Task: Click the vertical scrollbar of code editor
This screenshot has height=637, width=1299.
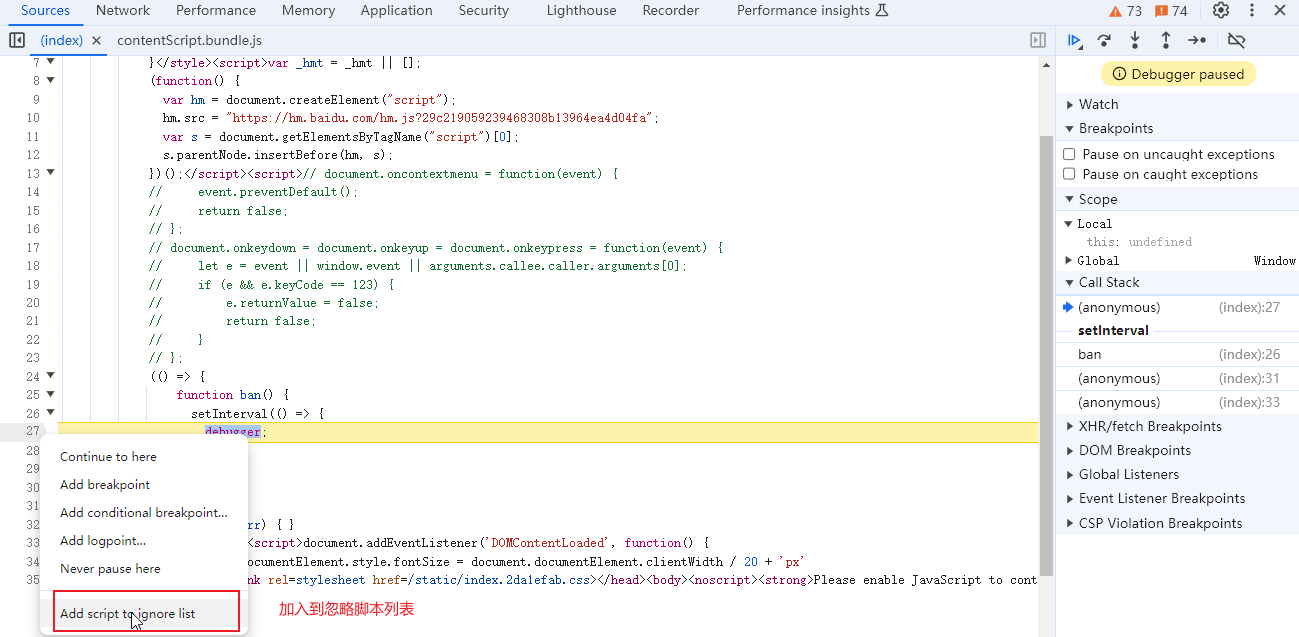Action: click(1046, 340)
